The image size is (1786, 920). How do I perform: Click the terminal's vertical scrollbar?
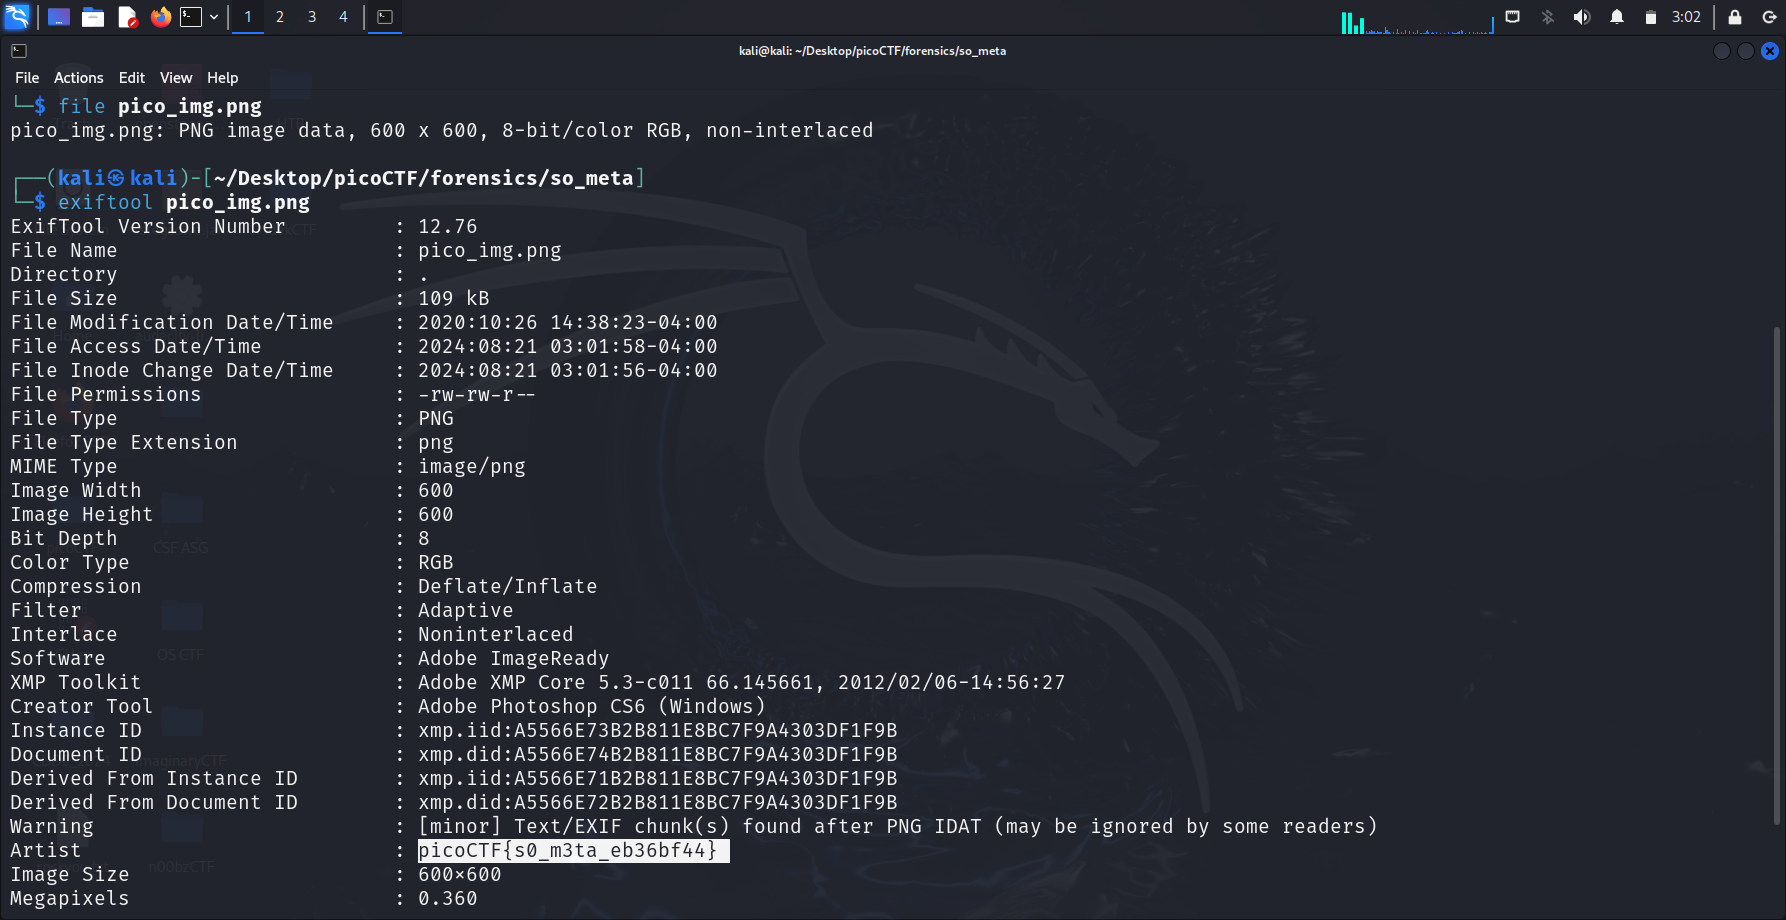(1777, 575)
